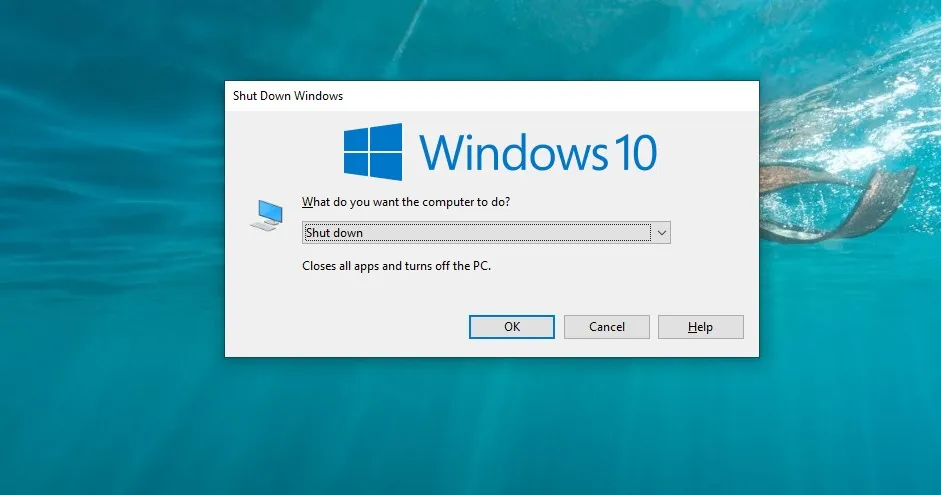The width and height of the screenshot is (941, 495).
Task: Click 'What do you want the computer to do?' label
Action: (405, 202)
